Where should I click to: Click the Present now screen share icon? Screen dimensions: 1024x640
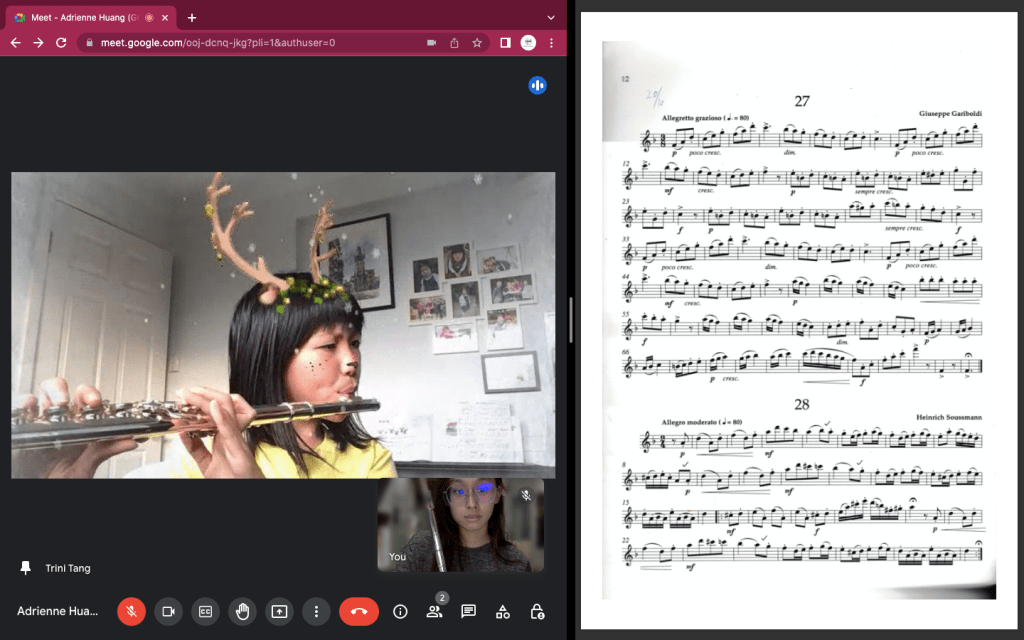279,611
